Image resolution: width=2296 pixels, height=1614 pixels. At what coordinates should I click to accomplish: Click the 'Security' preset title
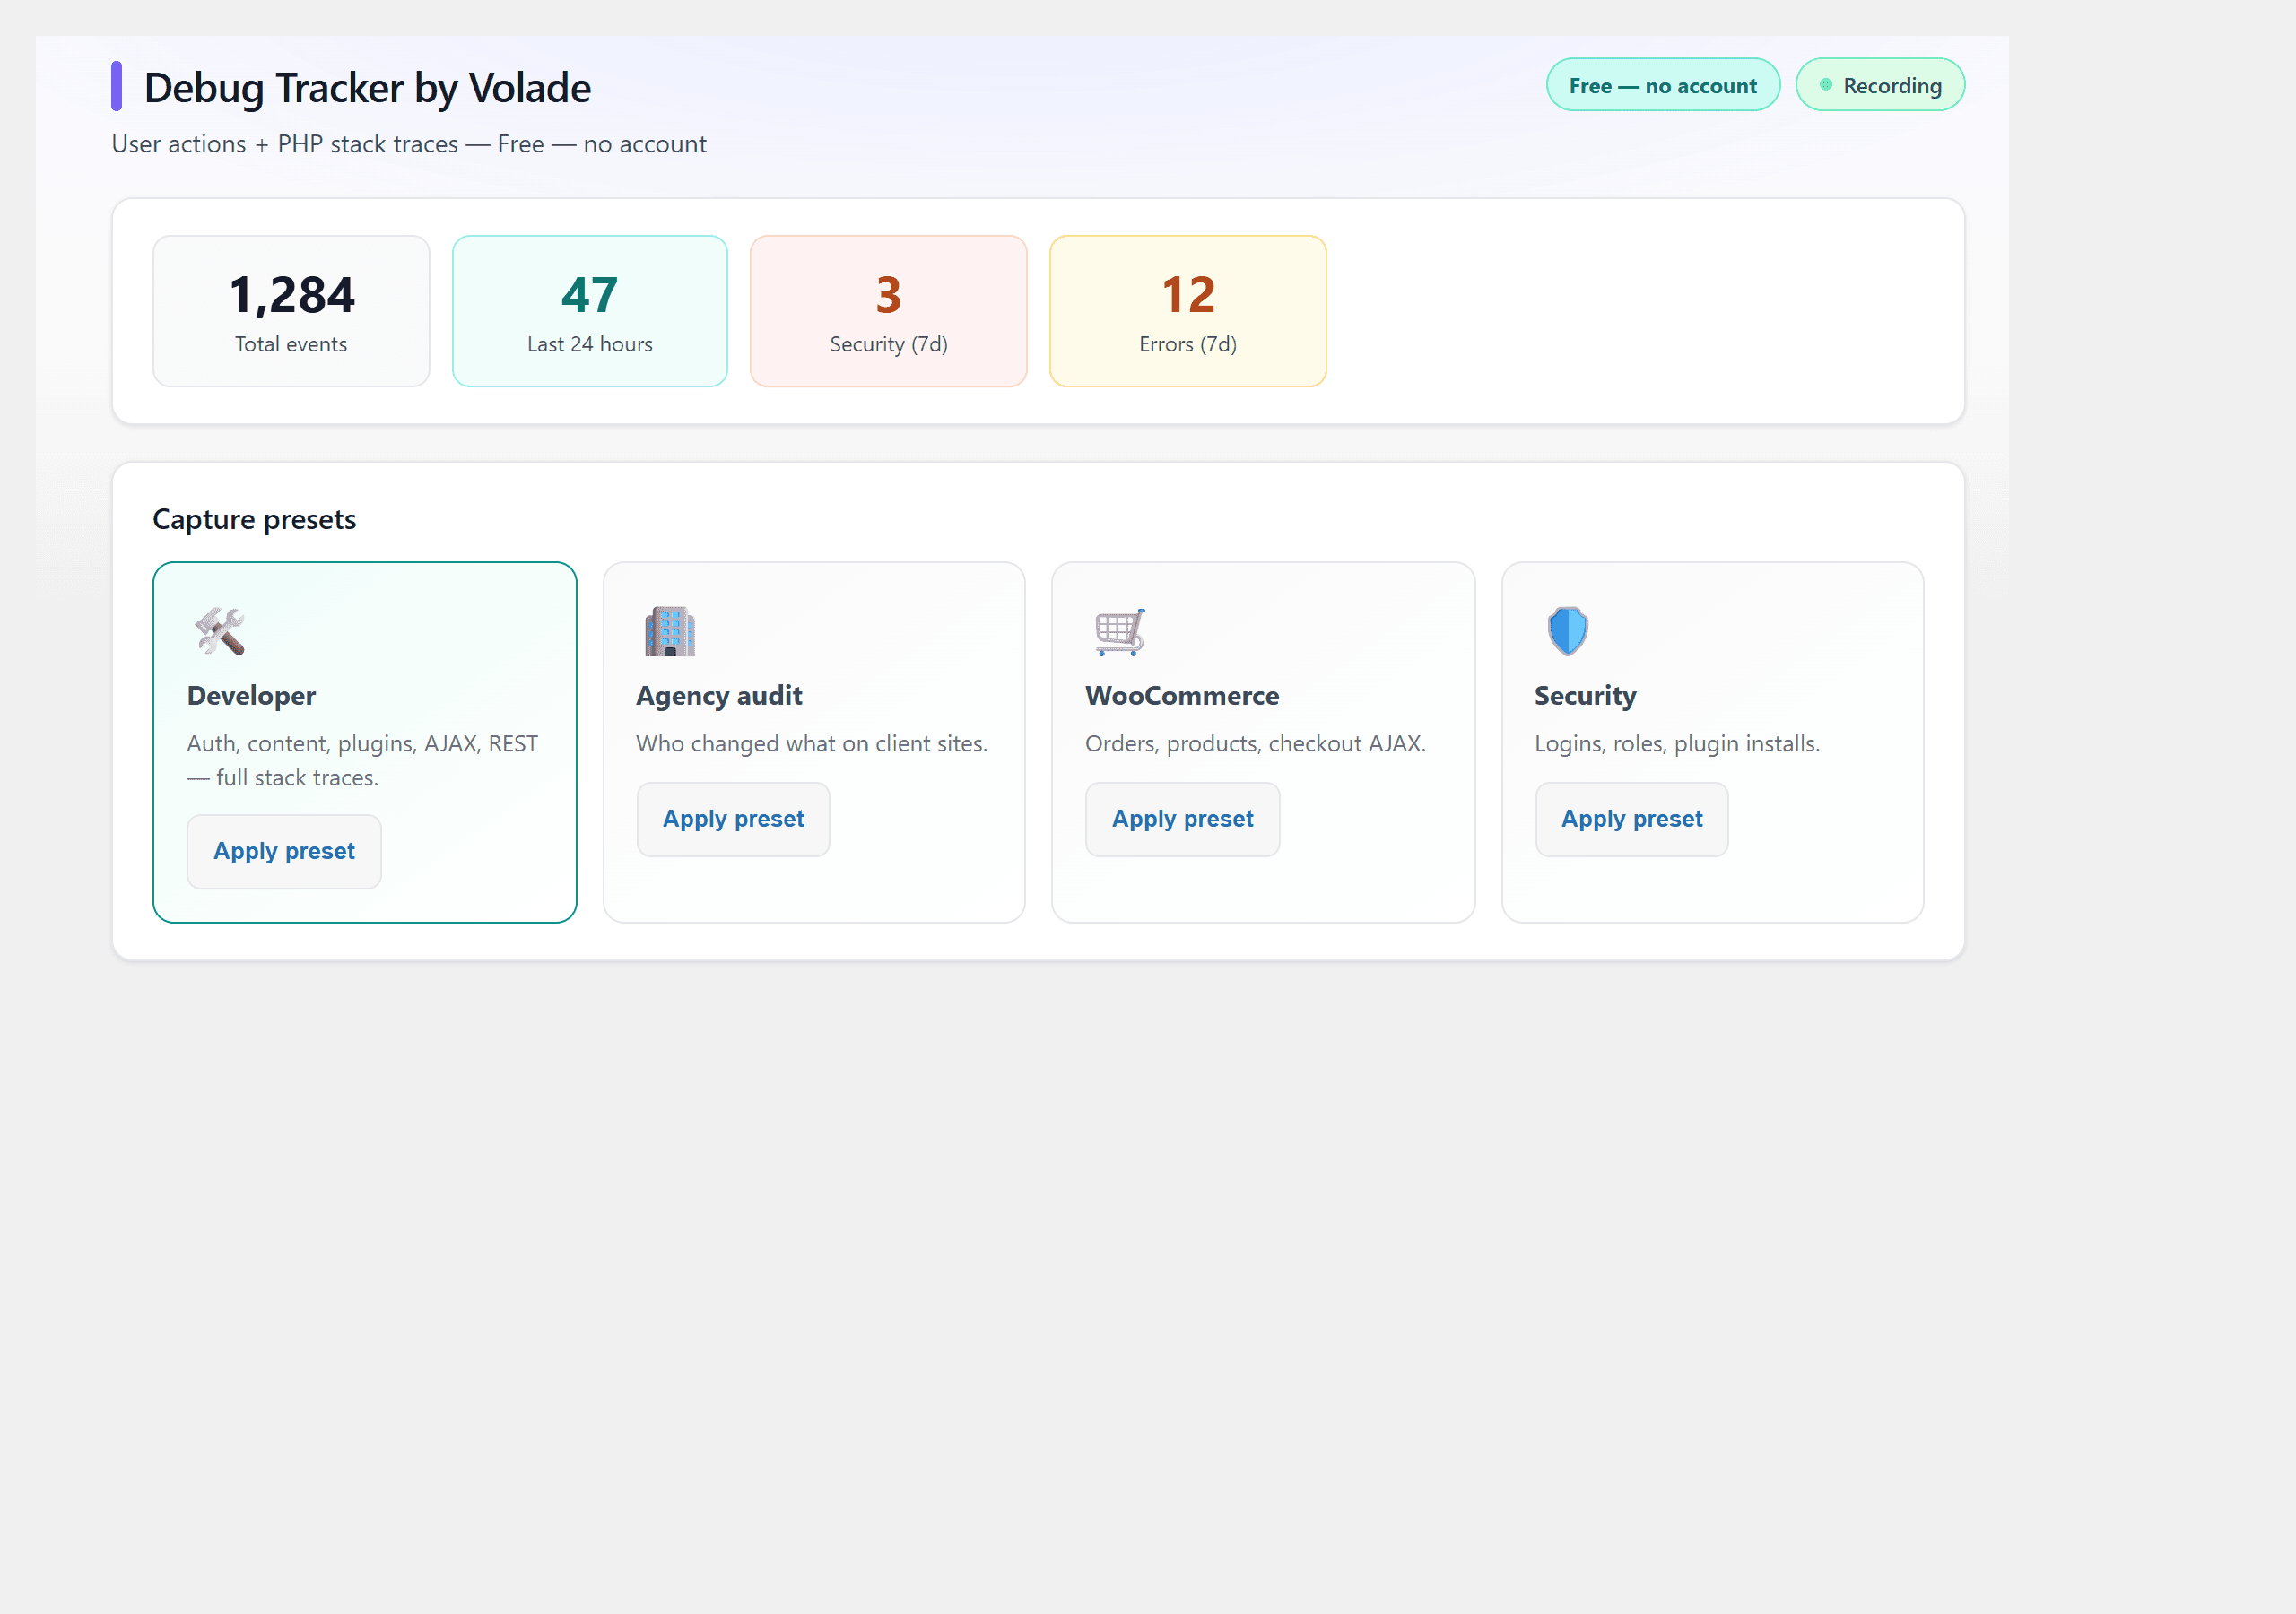(1585, 696)
